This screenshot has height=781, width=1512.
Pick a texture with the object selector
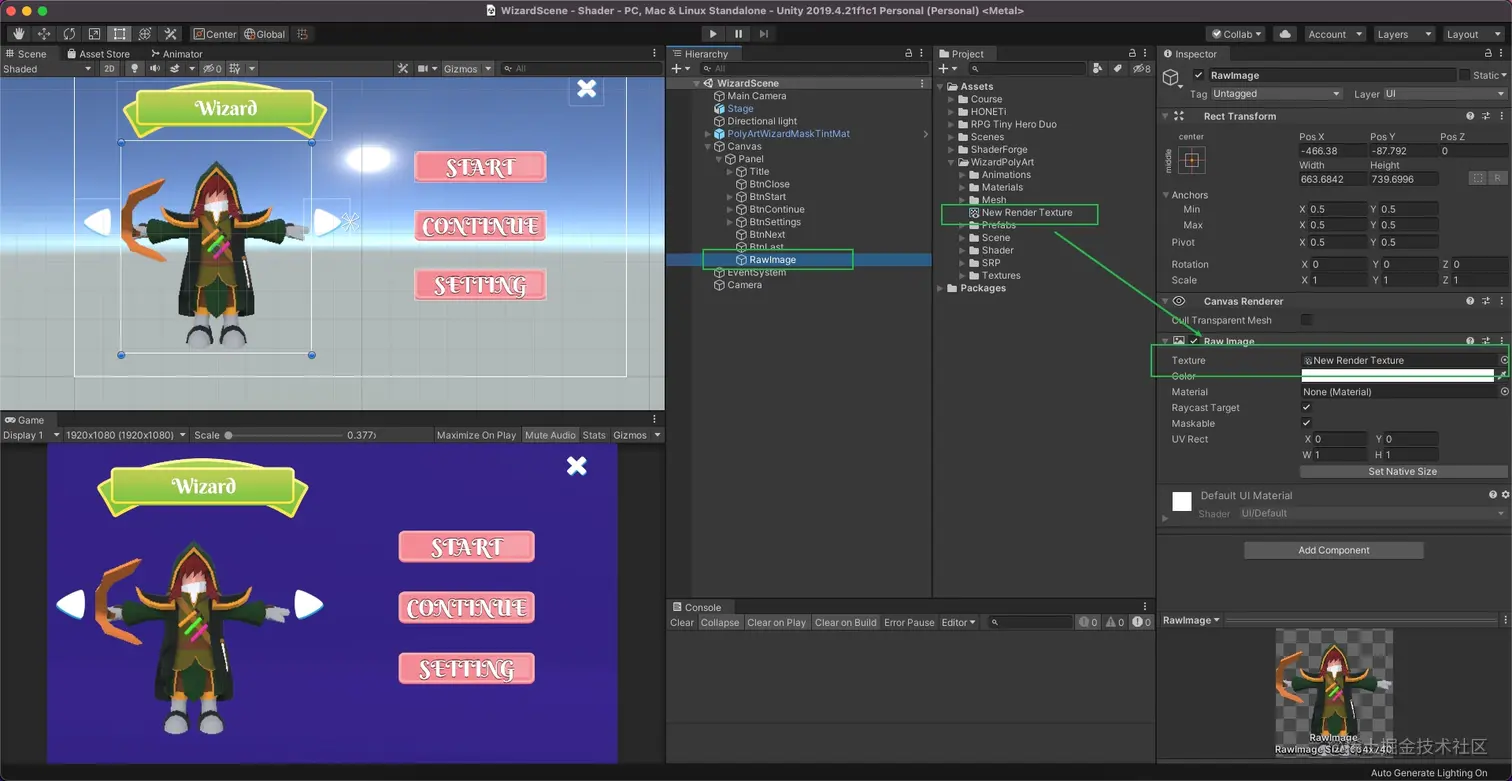click(x=1504, y=360)
